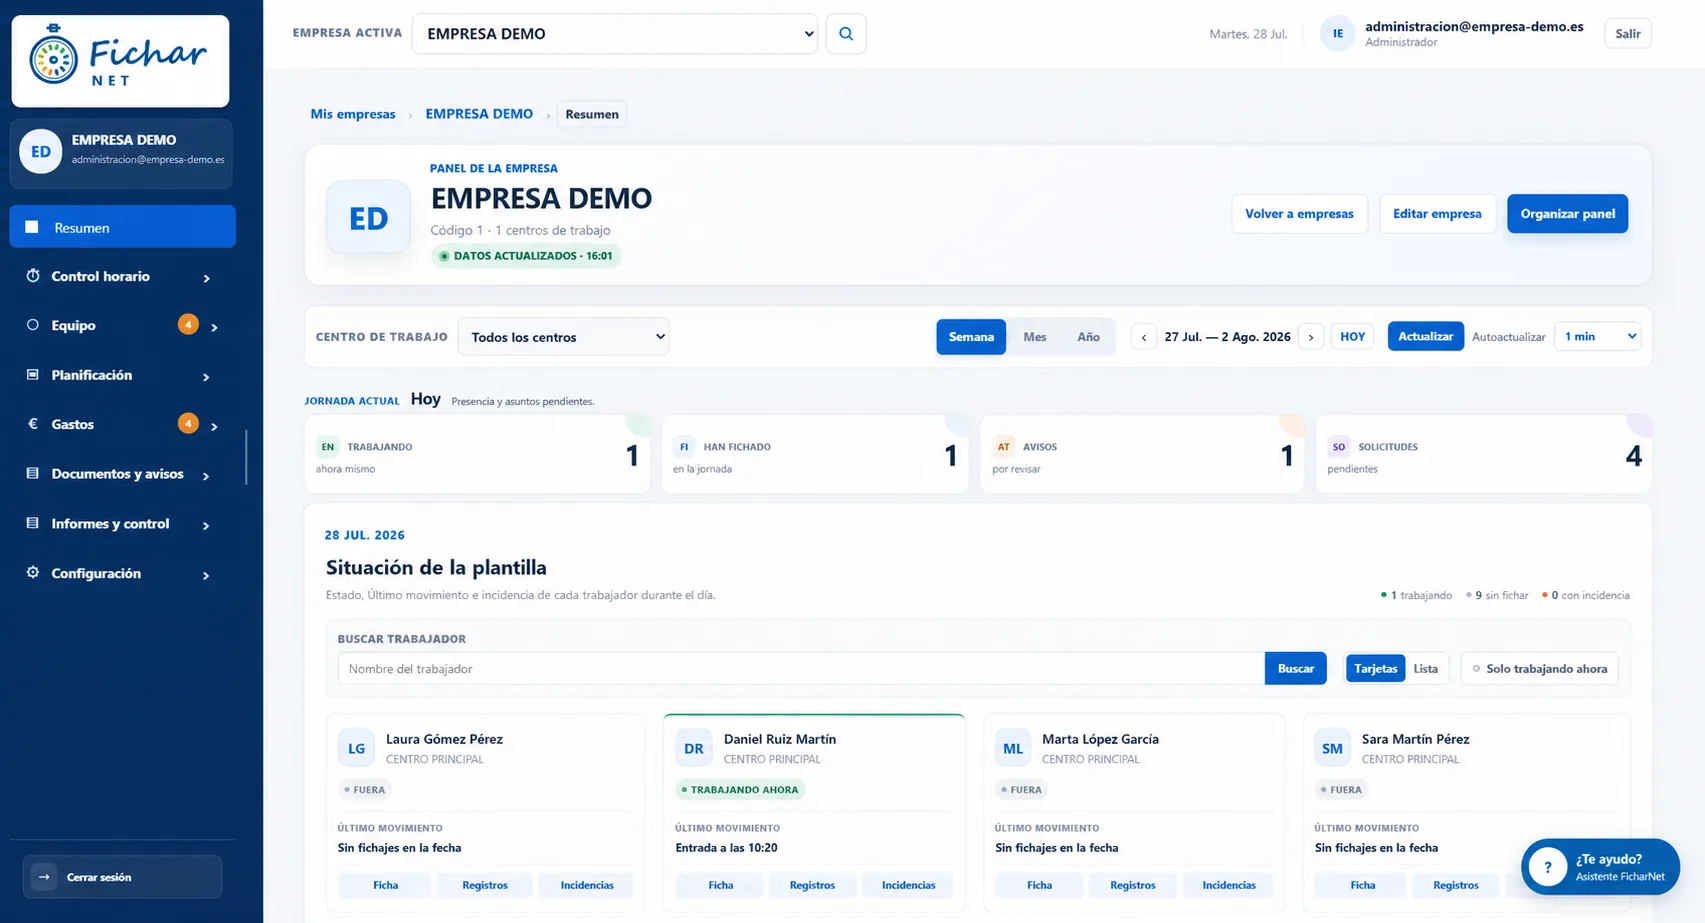Click the IE user avatar in header
The width and height of the screenshot is (1705, 923).
click(x=1337, y=34)
